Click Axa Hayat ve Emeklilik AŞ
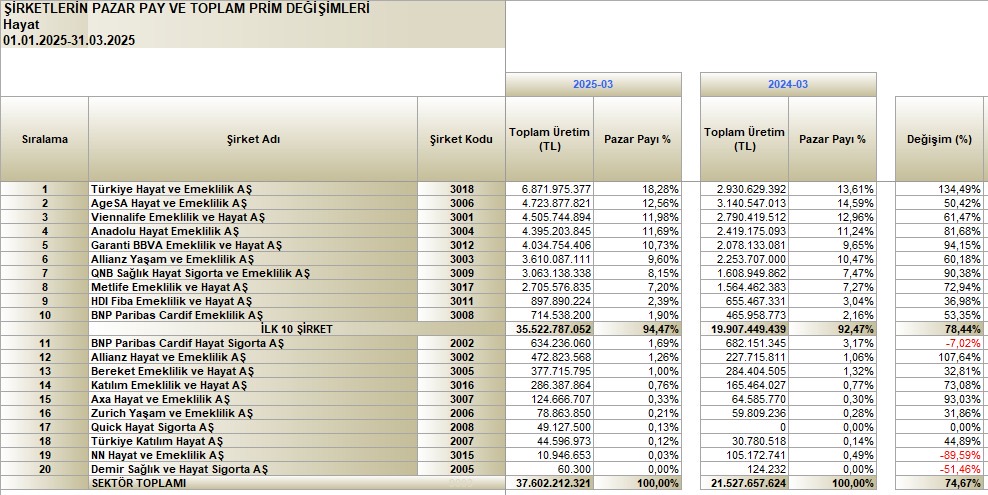This screenshot has height=495, width=988. [x=253, y=399]
